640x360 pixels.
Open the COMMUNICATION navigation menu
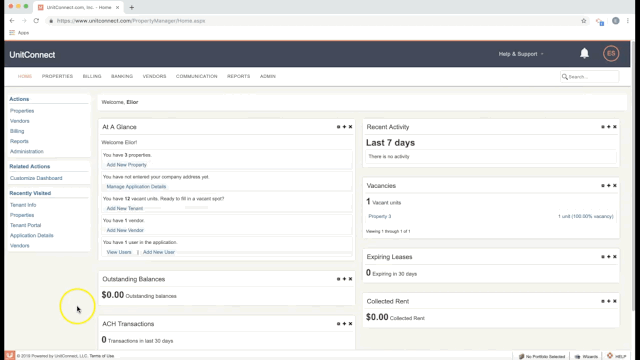(197, 76)
